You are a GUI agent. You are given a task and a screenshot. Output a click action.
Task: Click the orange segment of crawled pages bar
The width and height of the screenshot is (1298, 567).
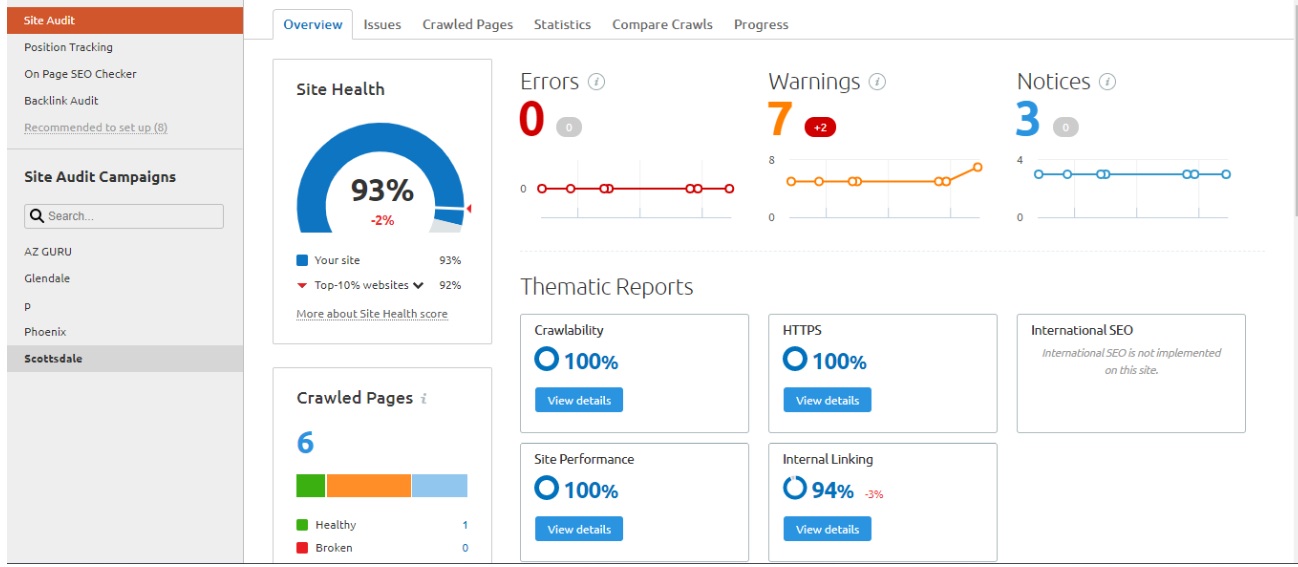click(x=368, y=486)
